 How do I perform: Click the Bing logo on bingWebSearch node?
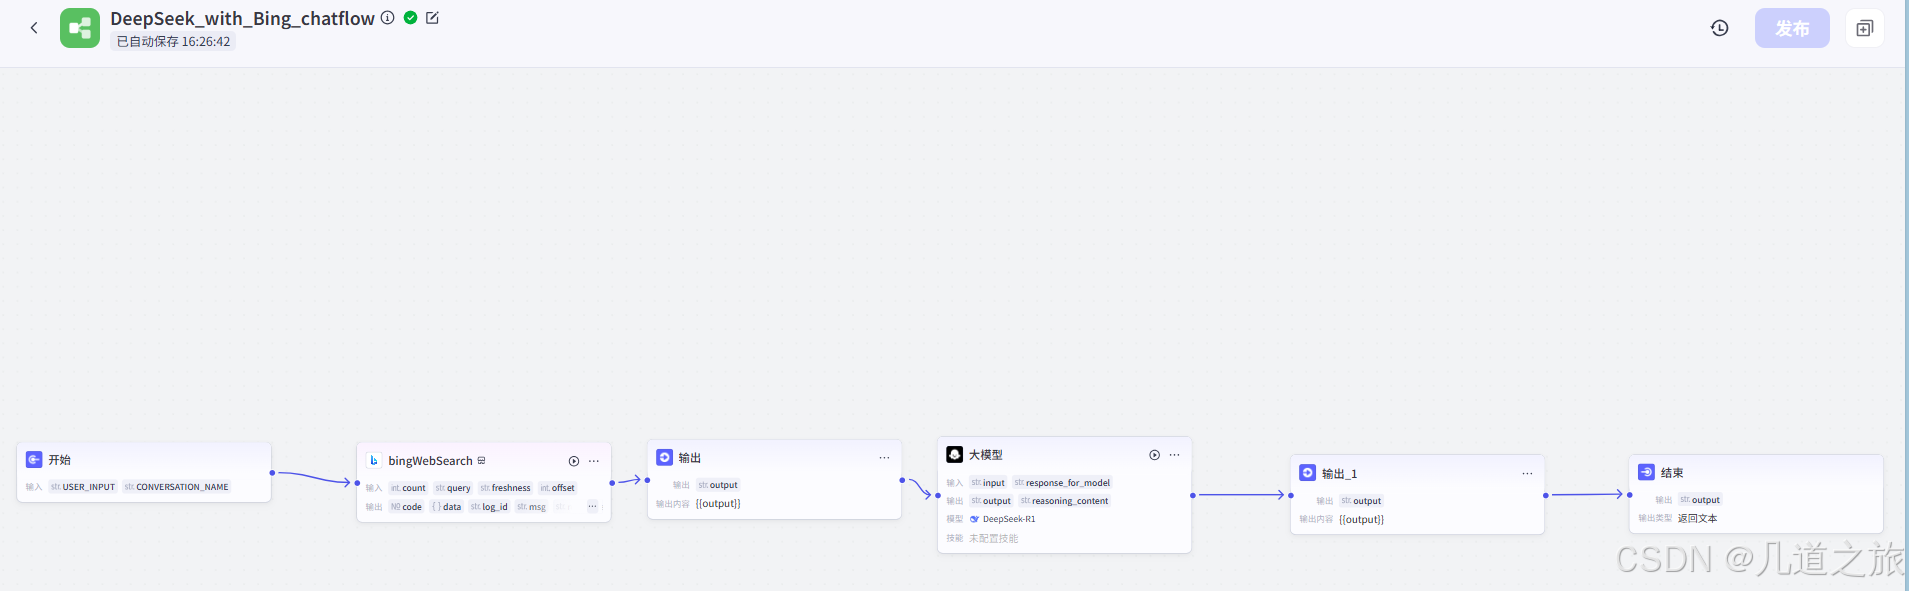374,461
